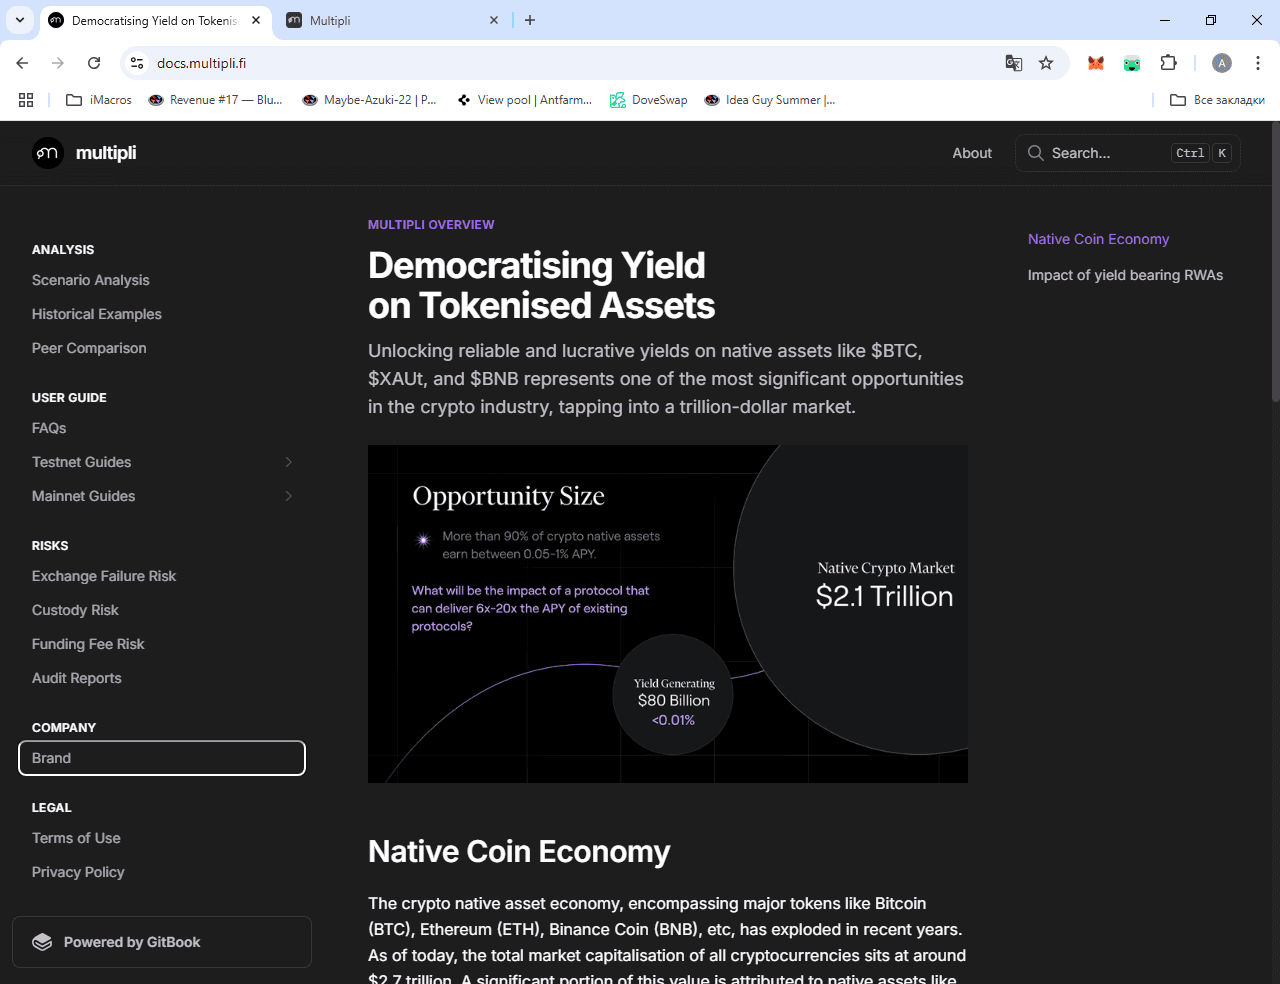Image resolution: width=1280 pixels, height=984 pixels.
Task: Open the iMacros bookmark folder
Action: 99,100
